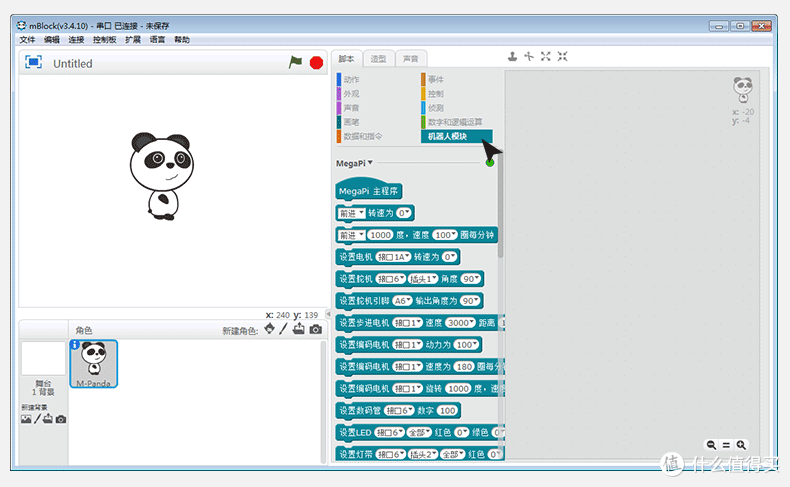790x487 pixels.
Task: Open the 接口1A dropdown in the 设置电机 block
Action: (x=393, y=257)
